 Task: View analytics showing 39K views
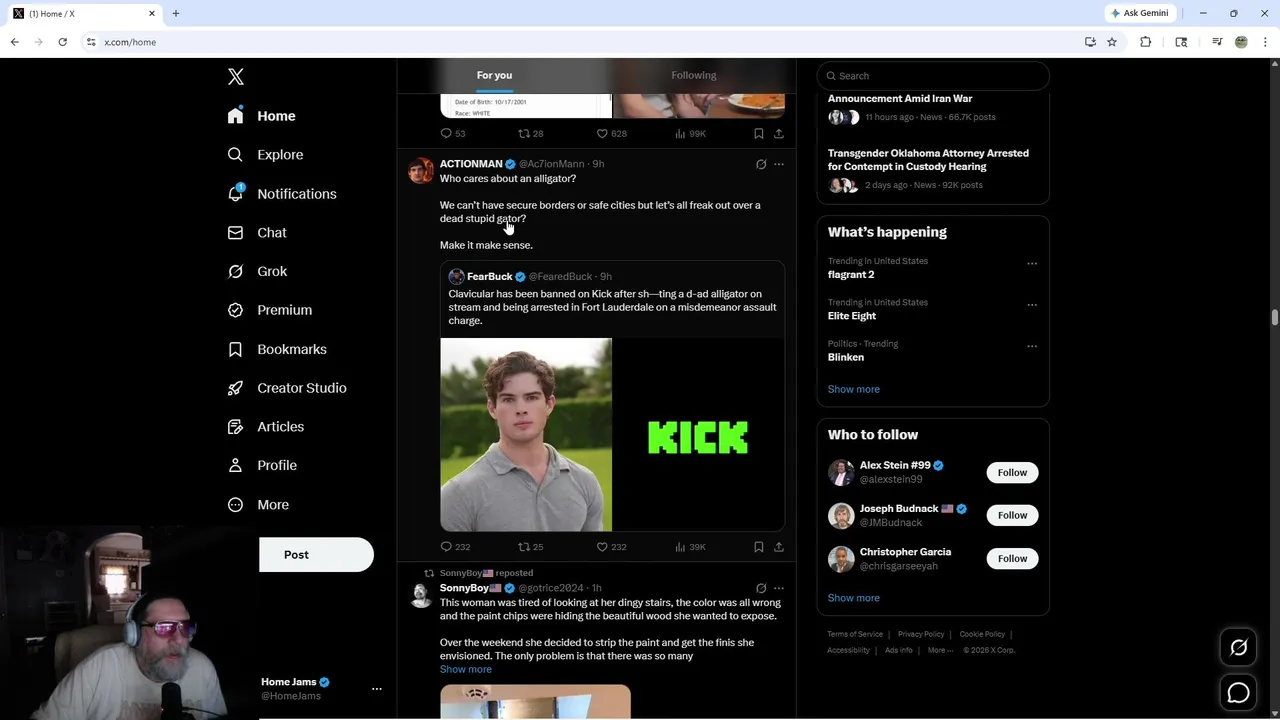point(690,547)
